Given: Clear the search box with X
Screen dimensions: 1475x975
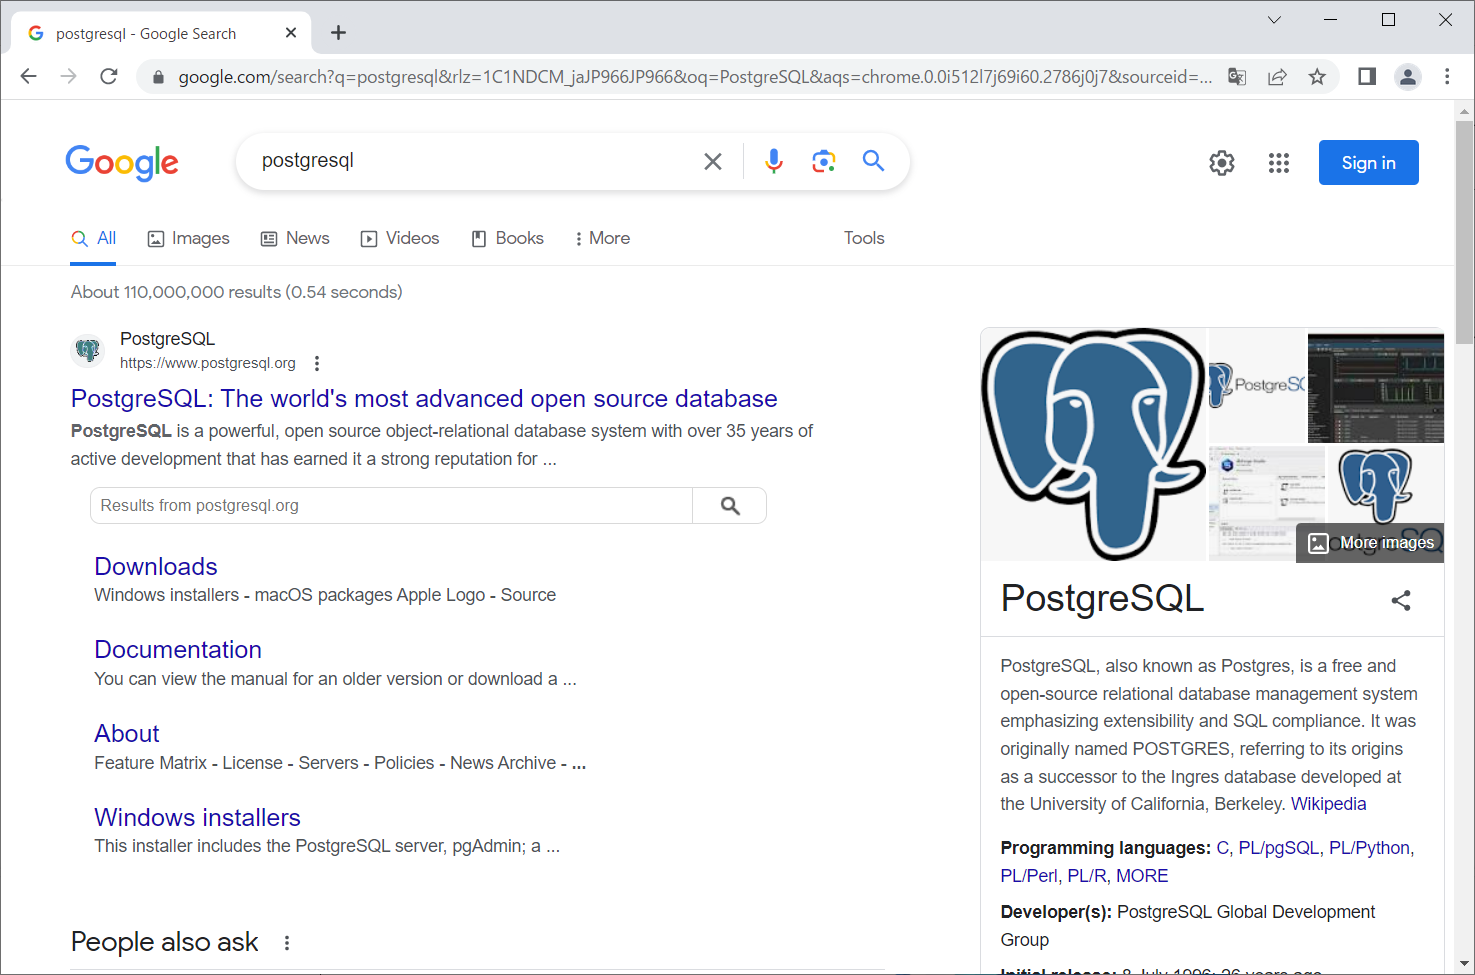Looking at the screenshot, I should (712, 161).
